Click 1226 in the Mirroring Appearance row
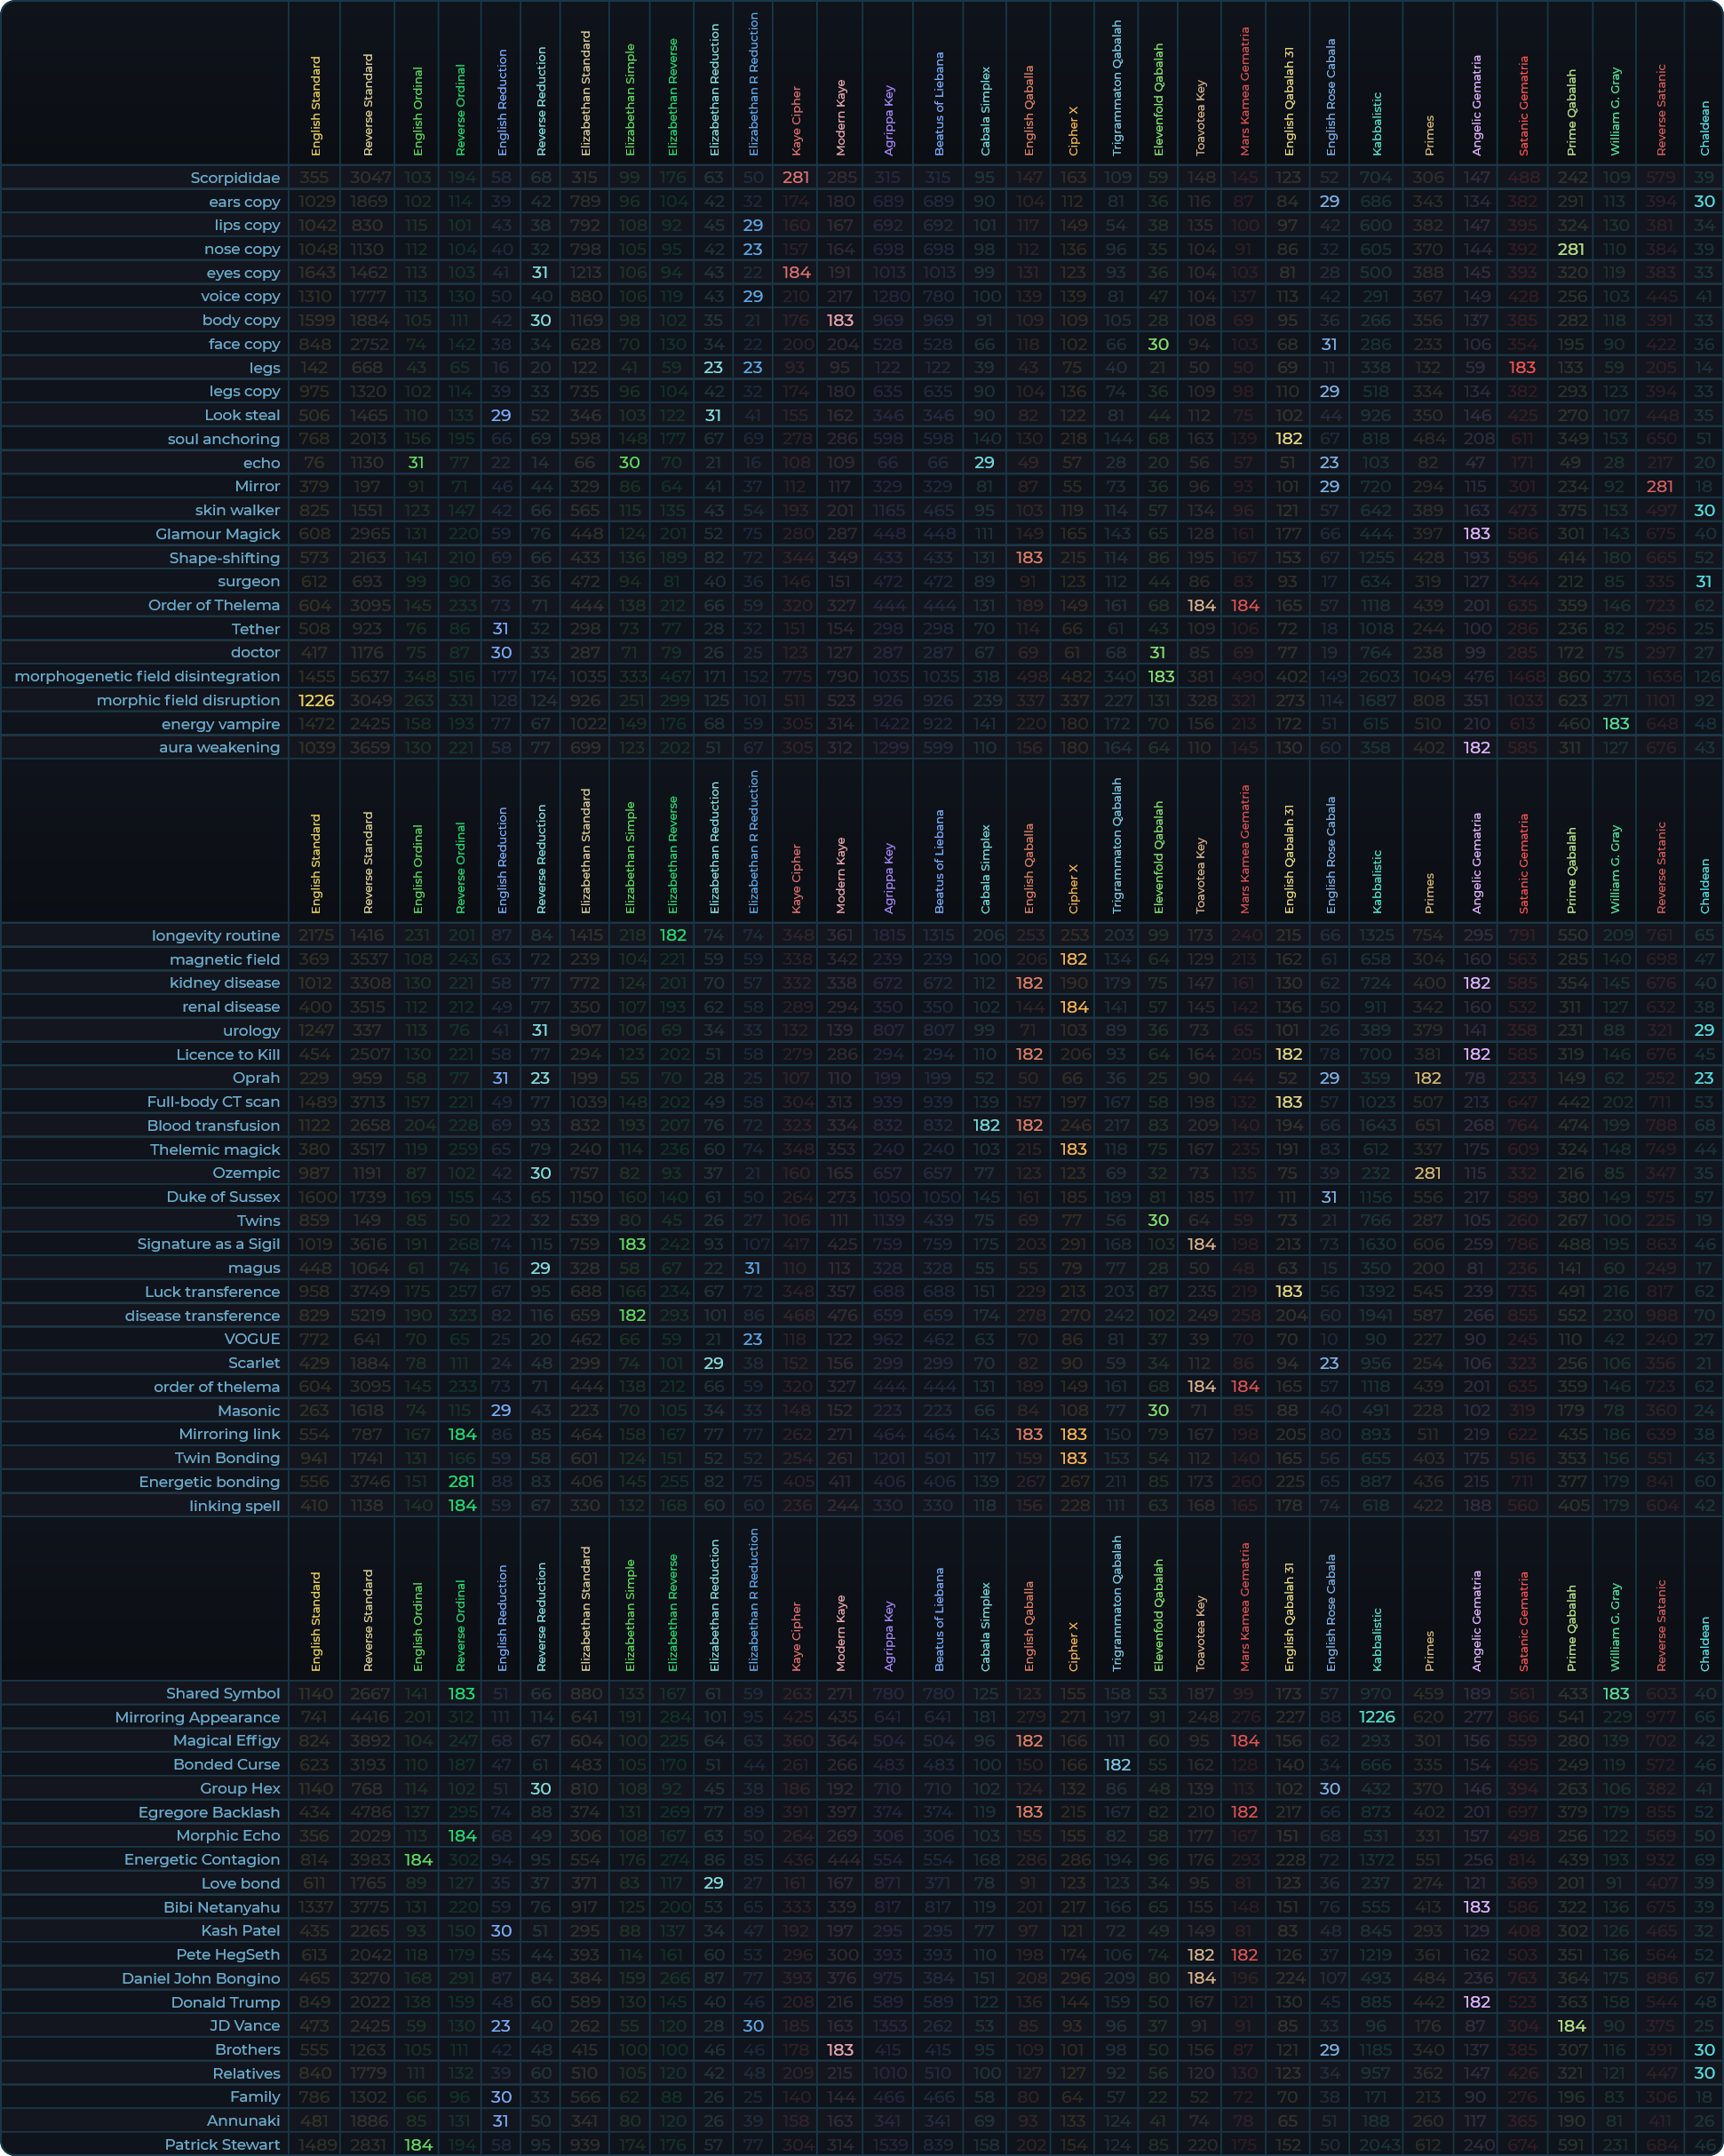The height and width of the screenshot is (2156, 1724). [x=1376, y=1717]
